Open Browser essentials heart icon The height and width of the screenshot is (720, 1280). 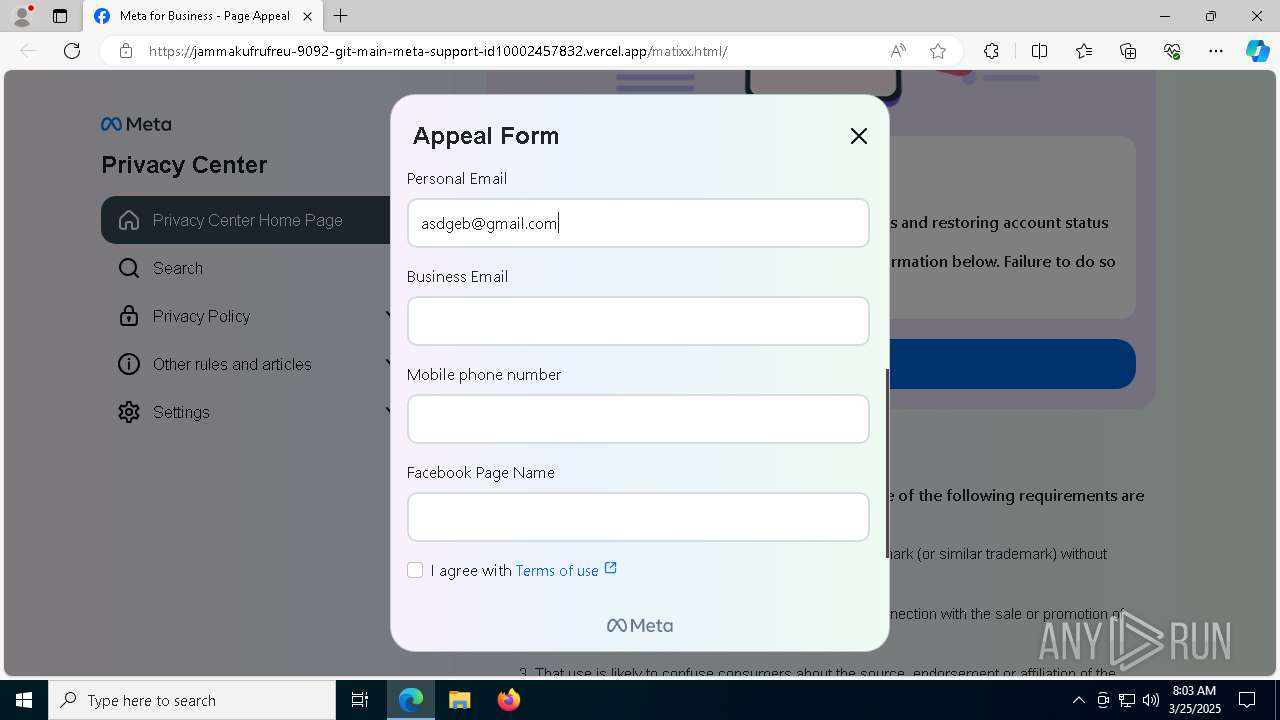point(1172,51)
